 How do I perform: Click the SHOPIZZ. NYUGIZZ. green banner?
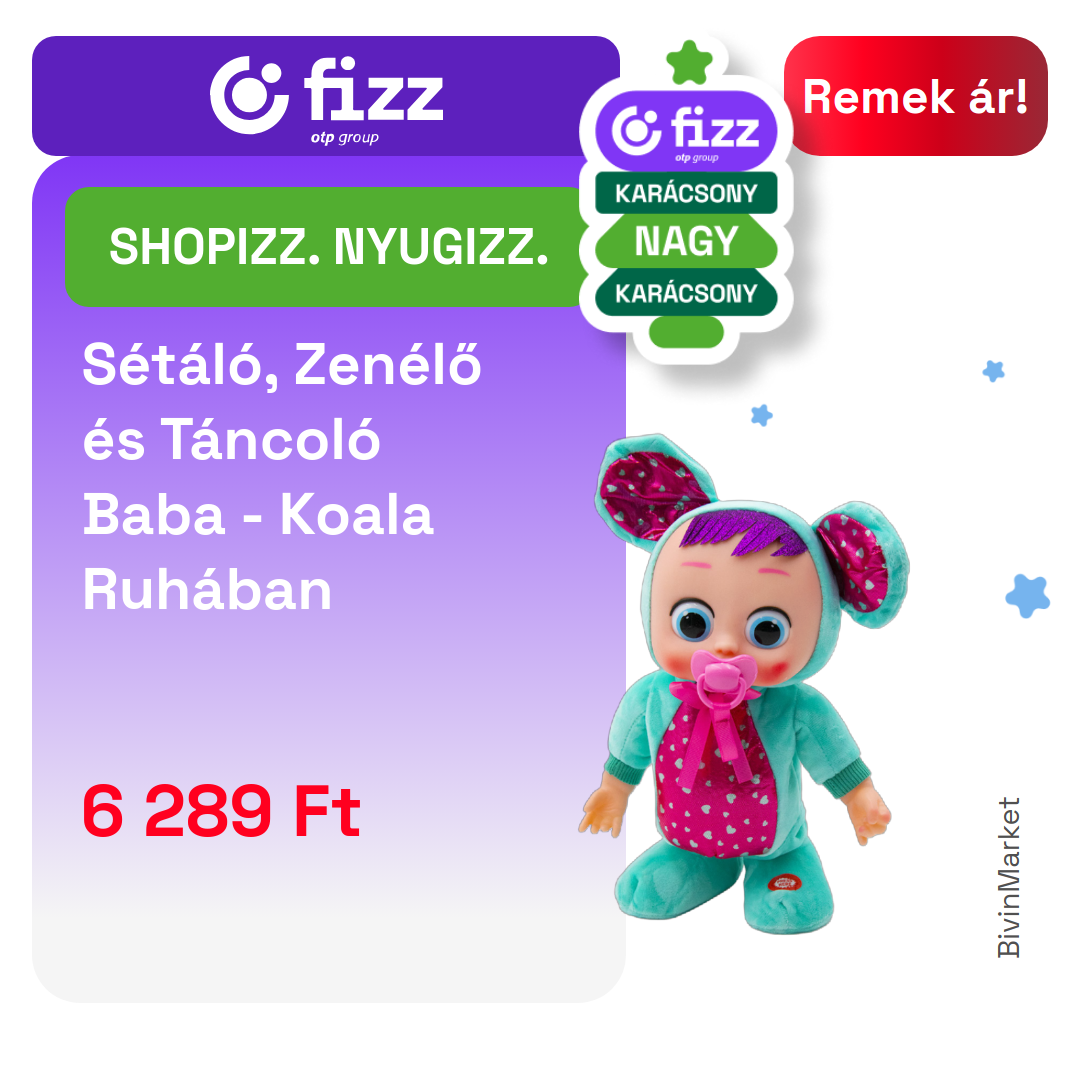pyautogui.click(x=326, y=247)
